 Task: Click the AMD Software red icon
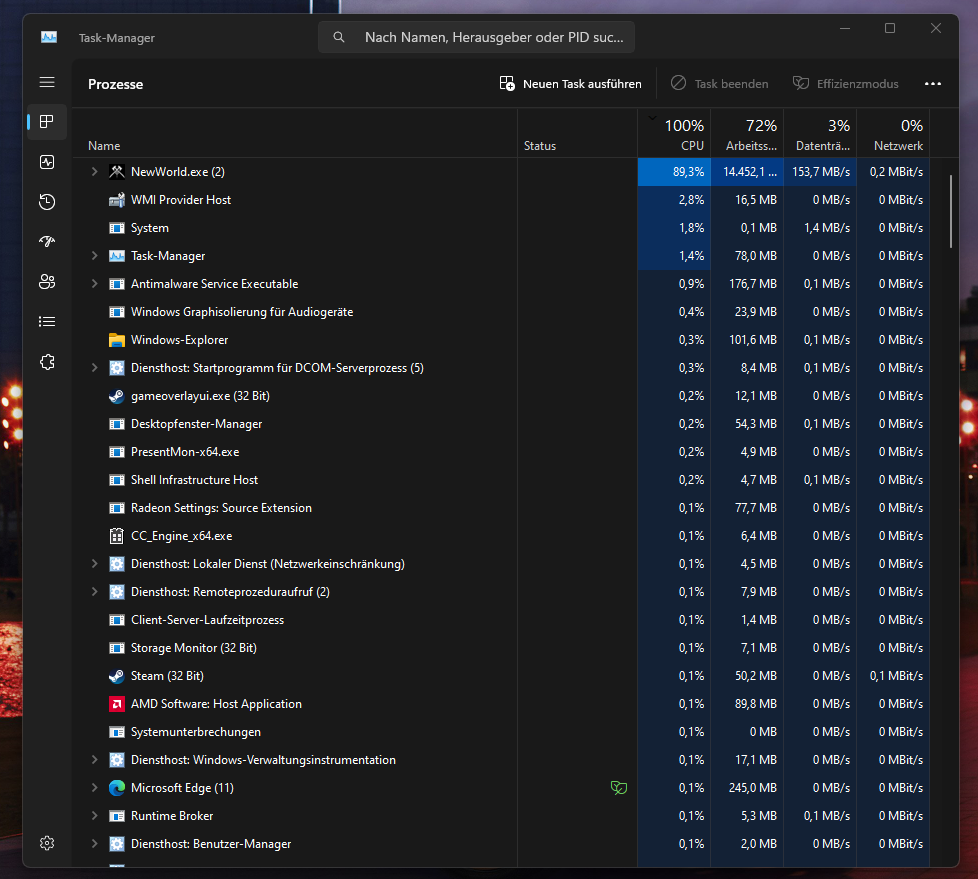click(x=117, y=704)
